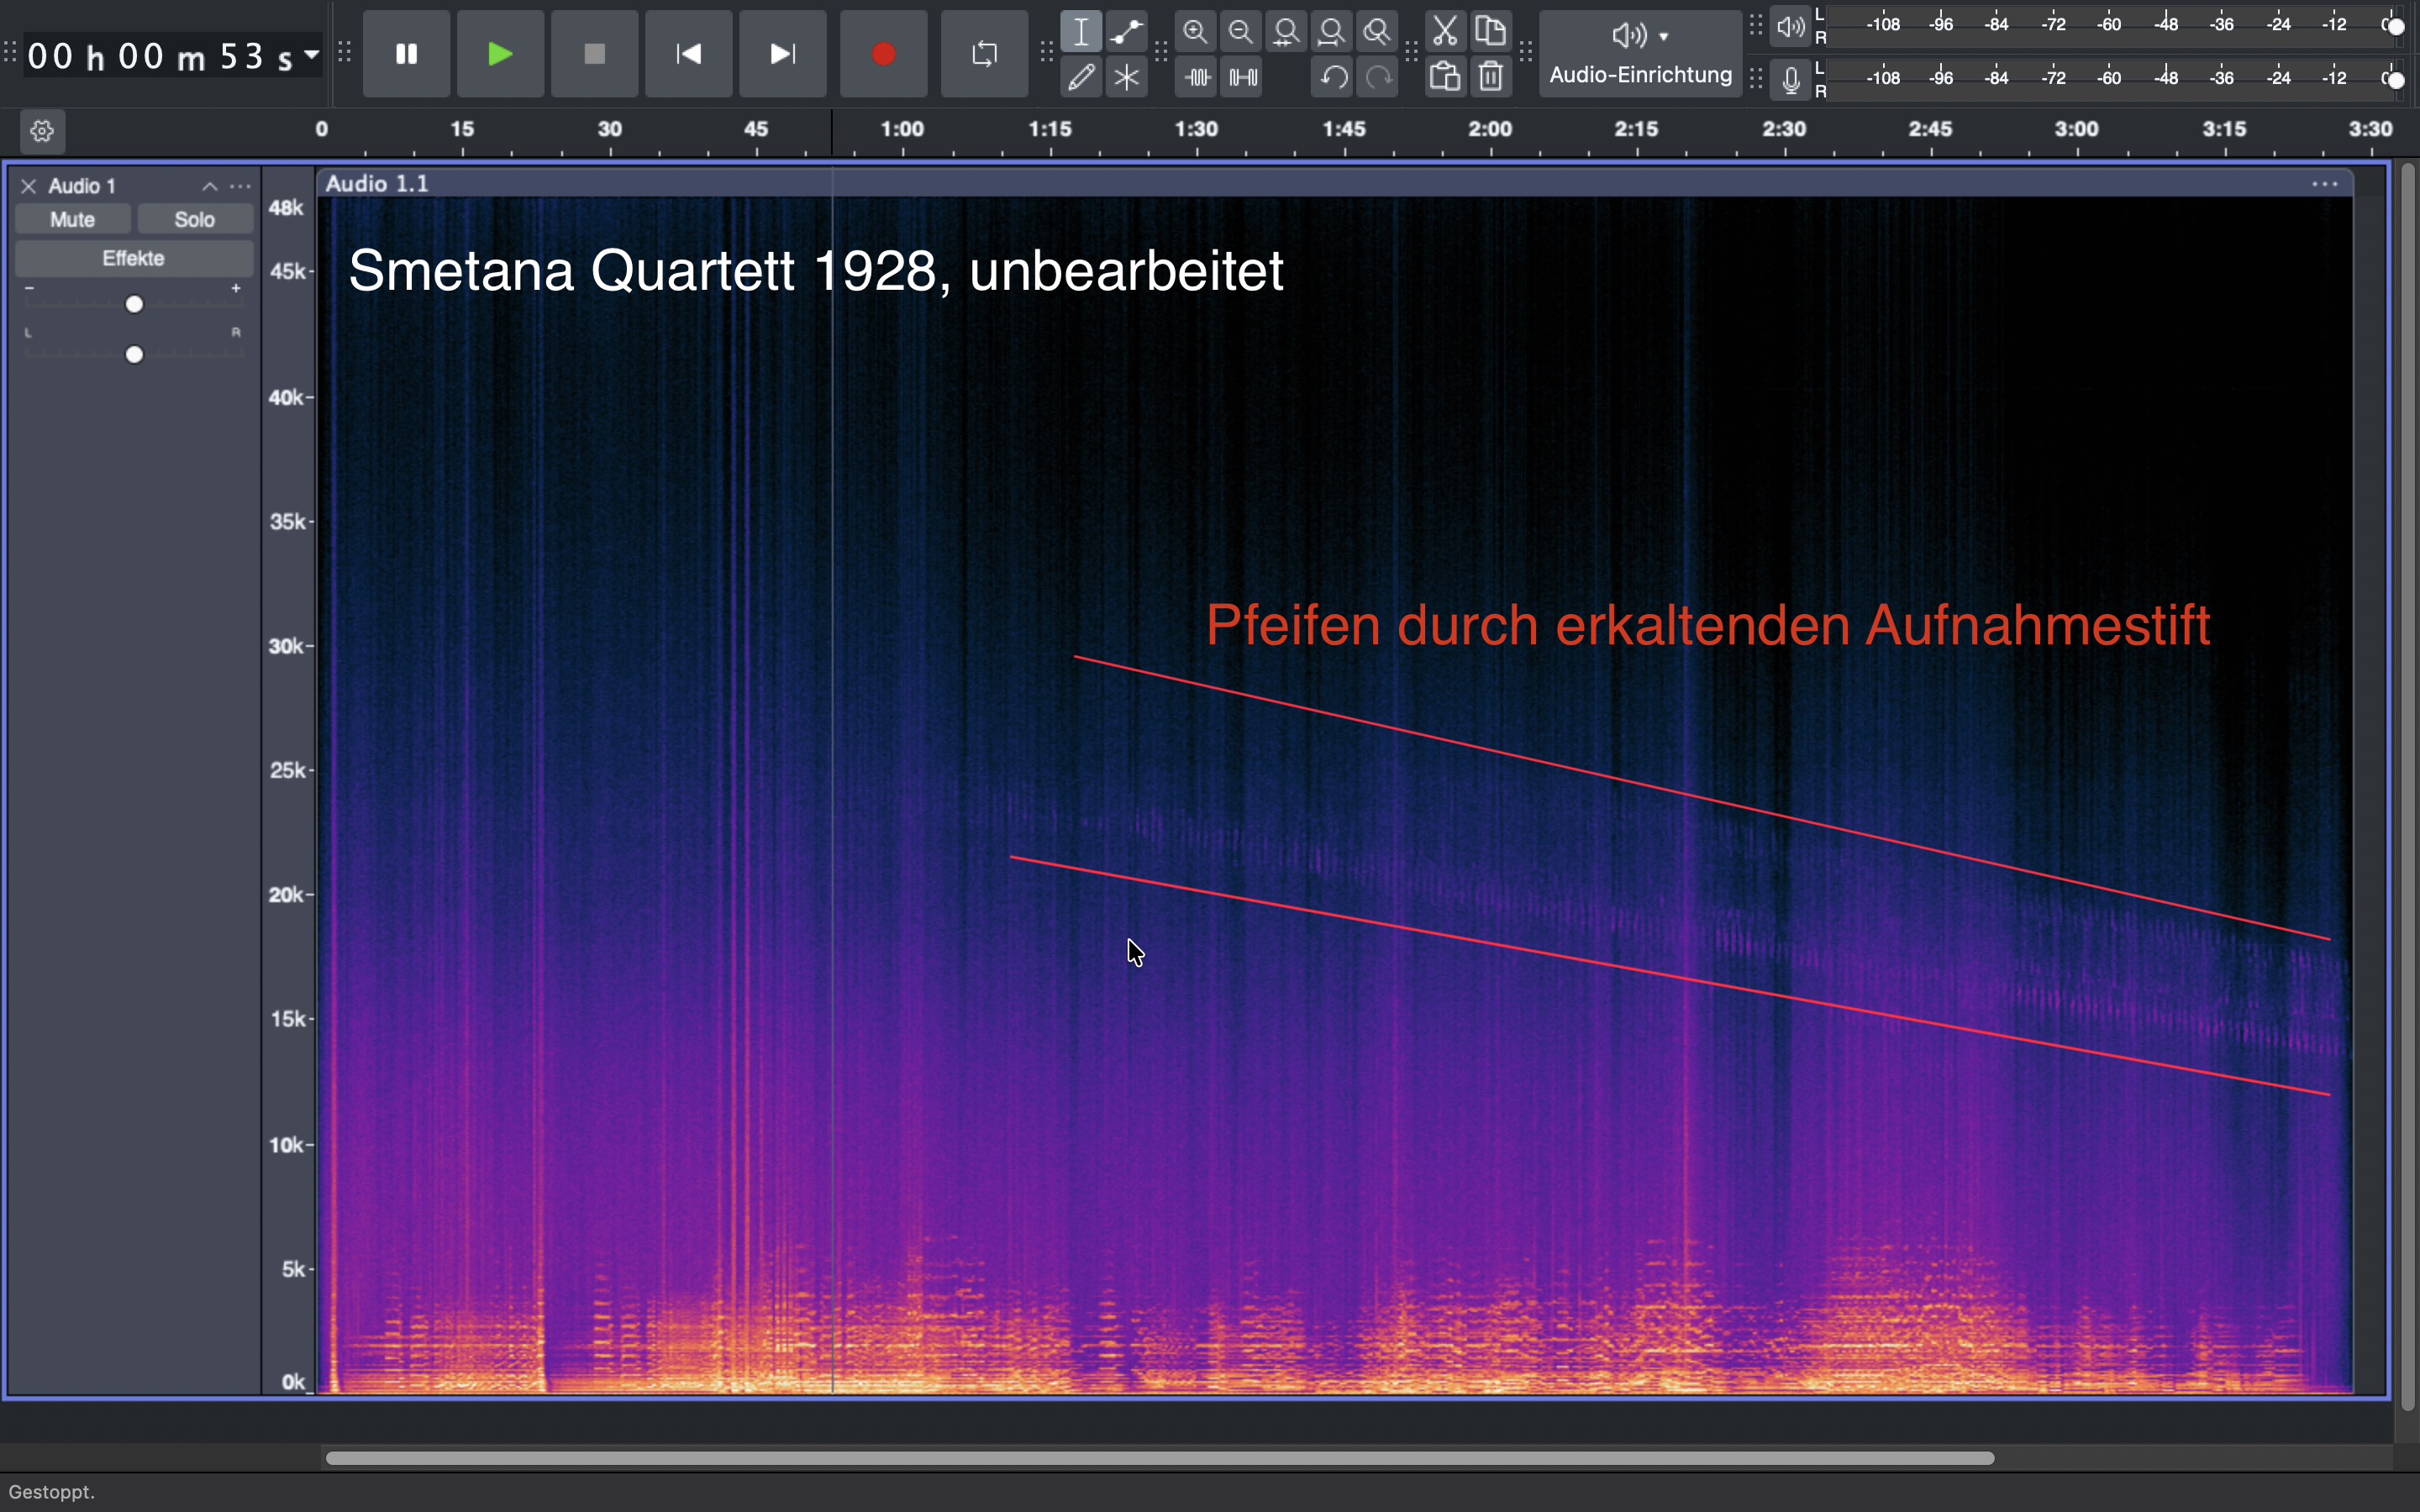Click the track gain slider knob
2420x1512 pixels.
(x=135, y=305)
